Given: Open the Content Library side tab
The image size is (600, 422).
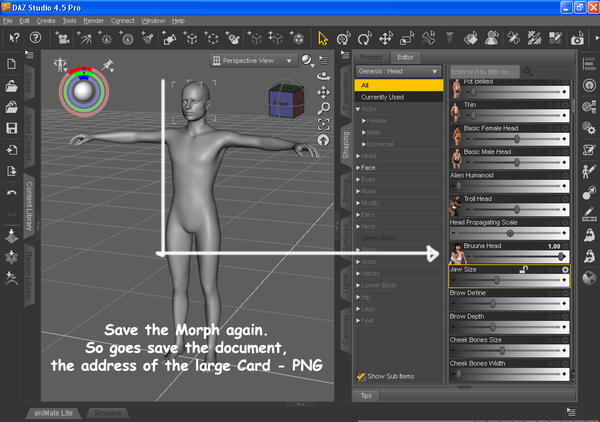Looking at the screenshot, I should (29, 206).
